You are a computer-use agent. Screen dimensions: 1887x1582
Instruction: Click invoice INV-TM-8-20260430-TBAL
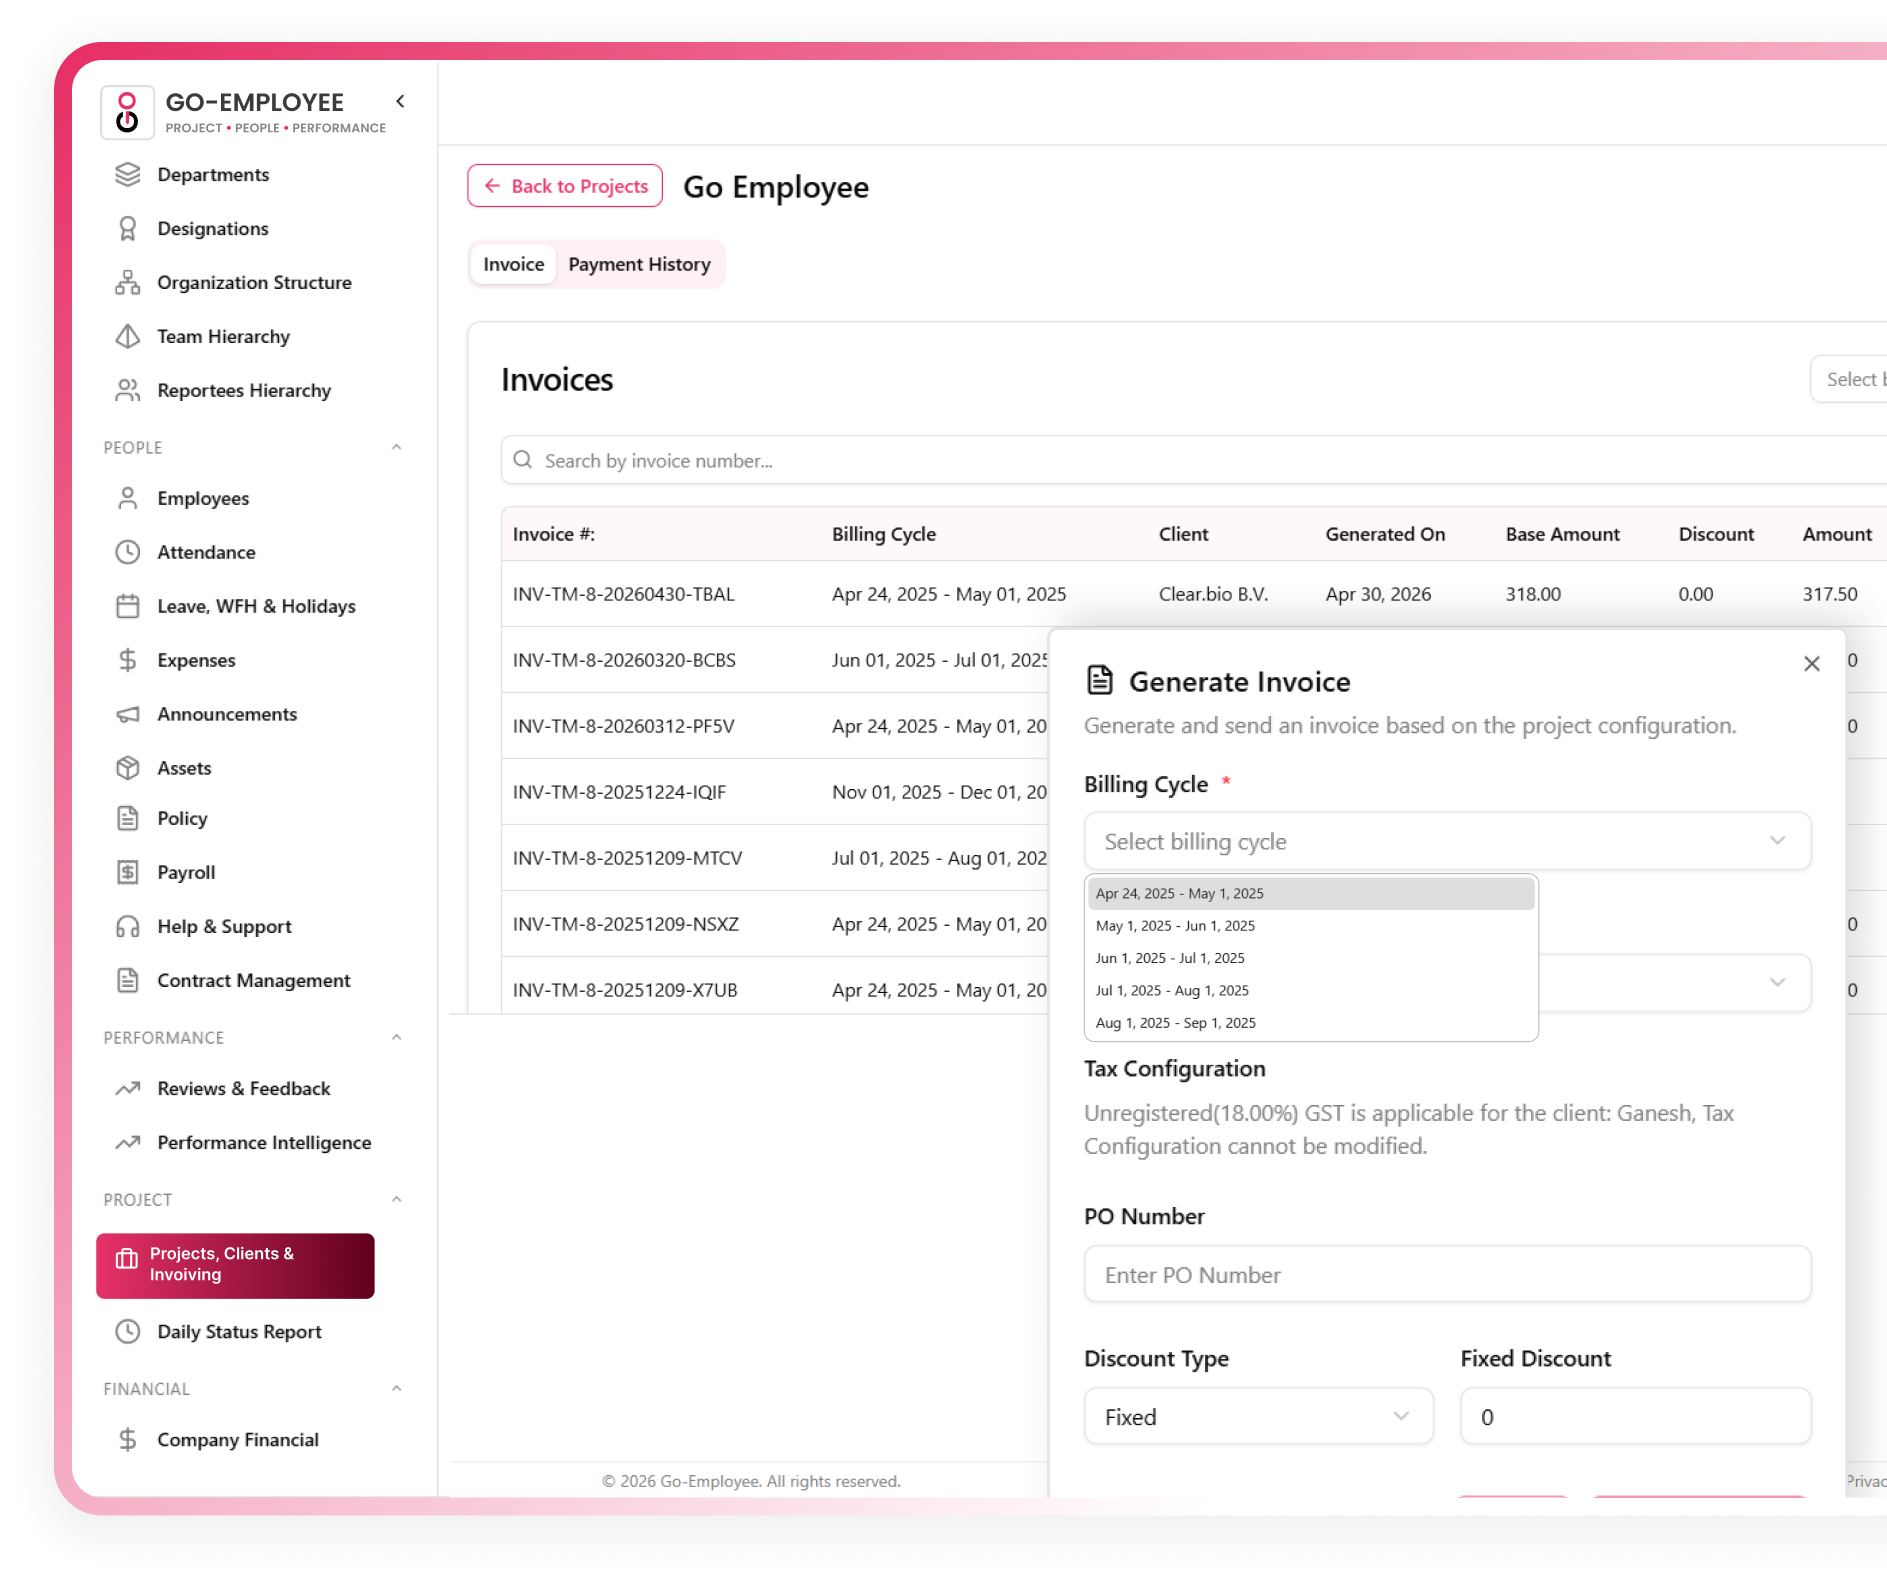(624, 594)
